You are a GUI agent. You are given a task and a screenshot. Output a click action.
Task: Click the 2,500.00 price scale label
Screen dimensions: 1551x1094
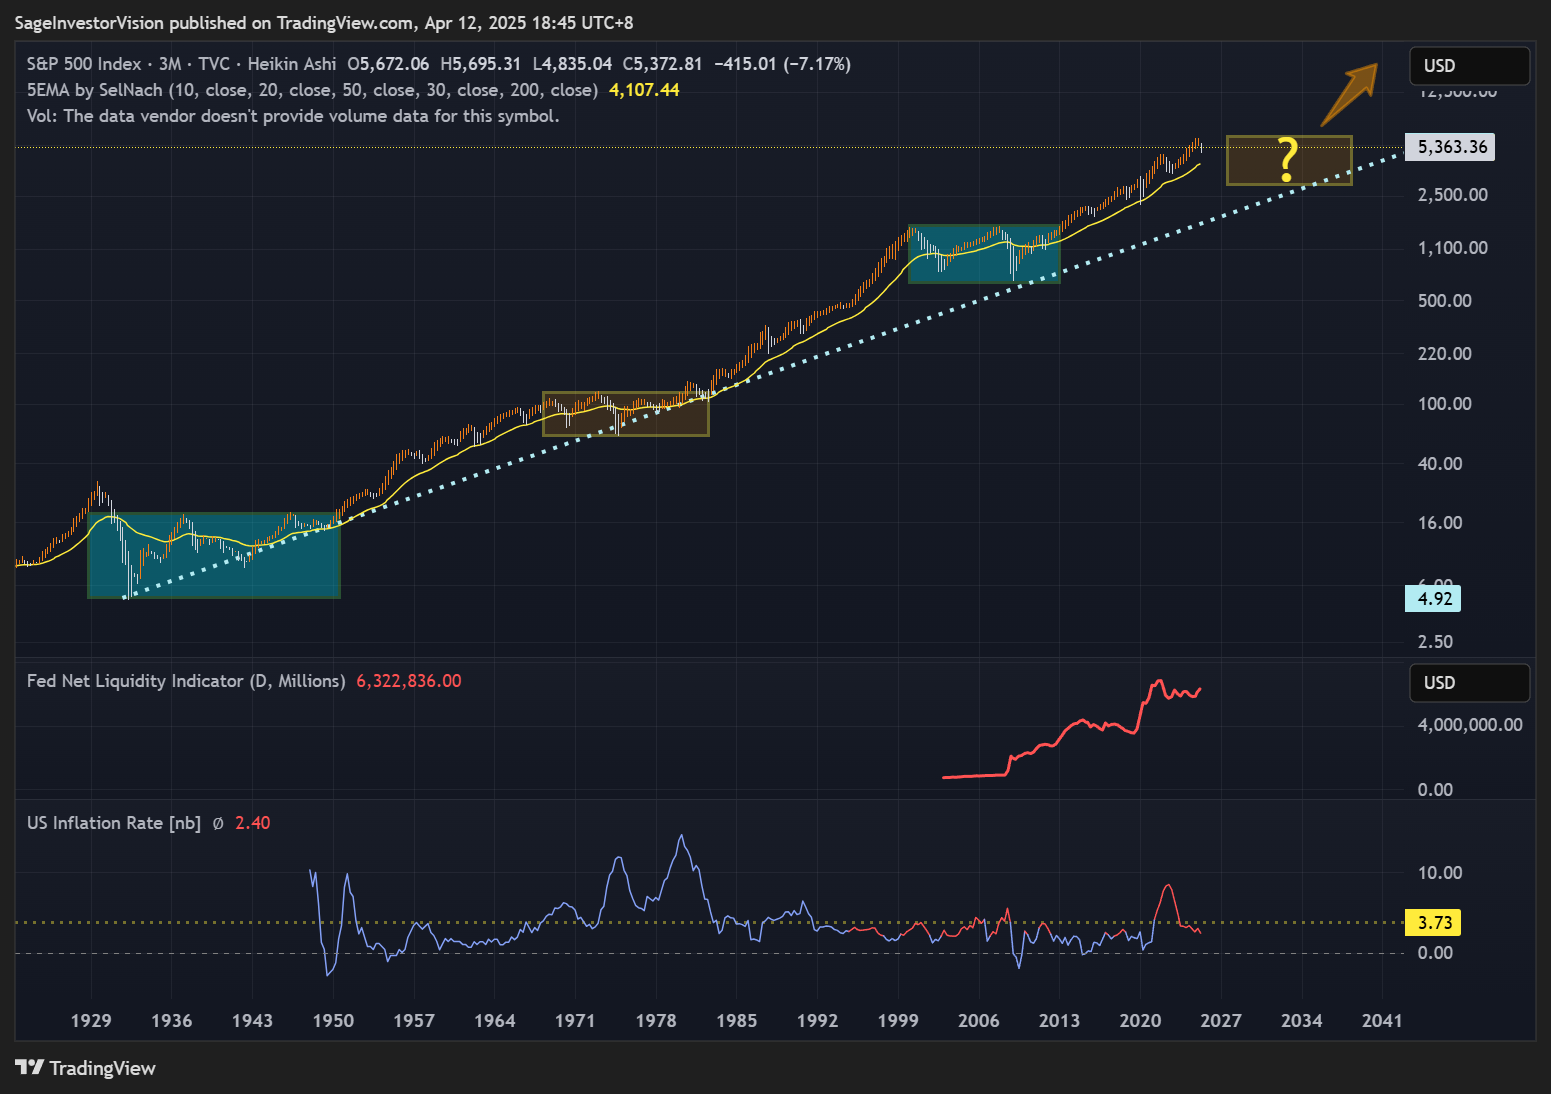pos(1453,195)
